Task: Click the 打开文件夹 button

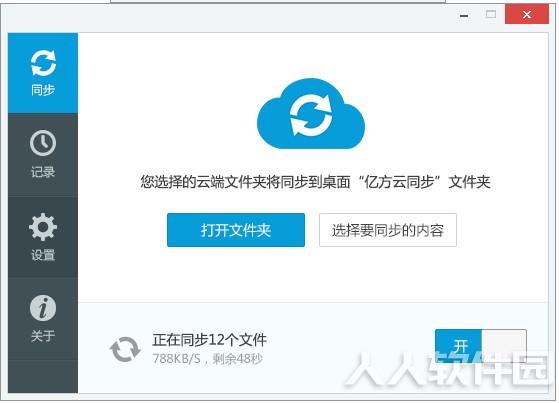Action: point(236,230)
